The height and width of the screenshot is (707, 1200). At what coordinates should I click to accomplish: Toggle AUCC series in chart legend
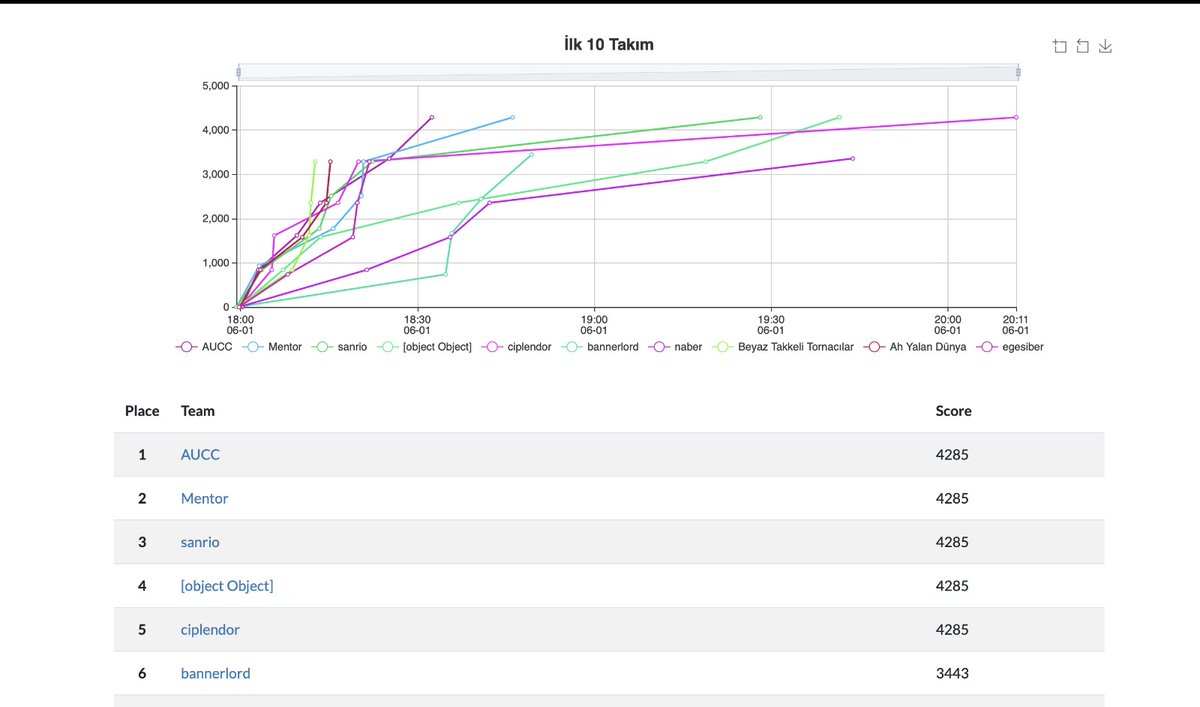[x=204, y=347]
